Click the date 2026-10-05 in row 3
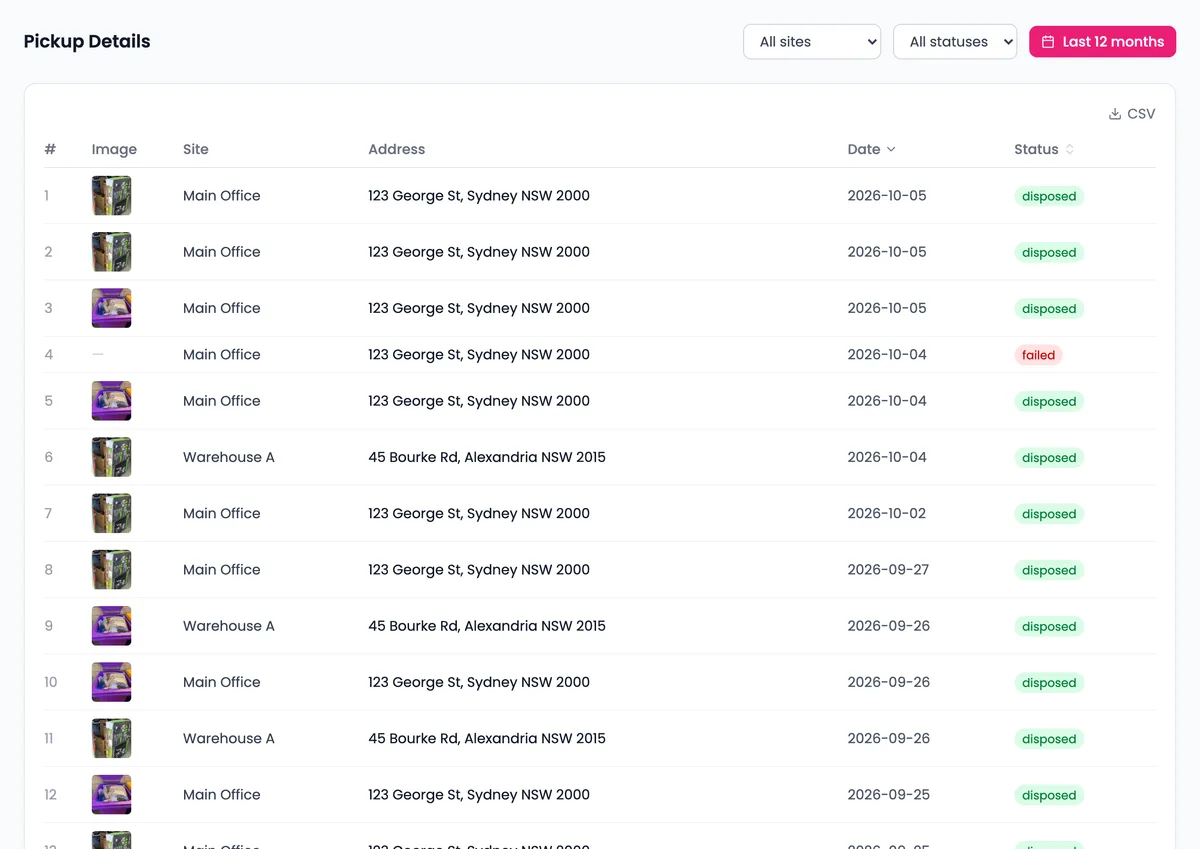The width and height of the screenshot is (1200, 849). coord(887,308)
